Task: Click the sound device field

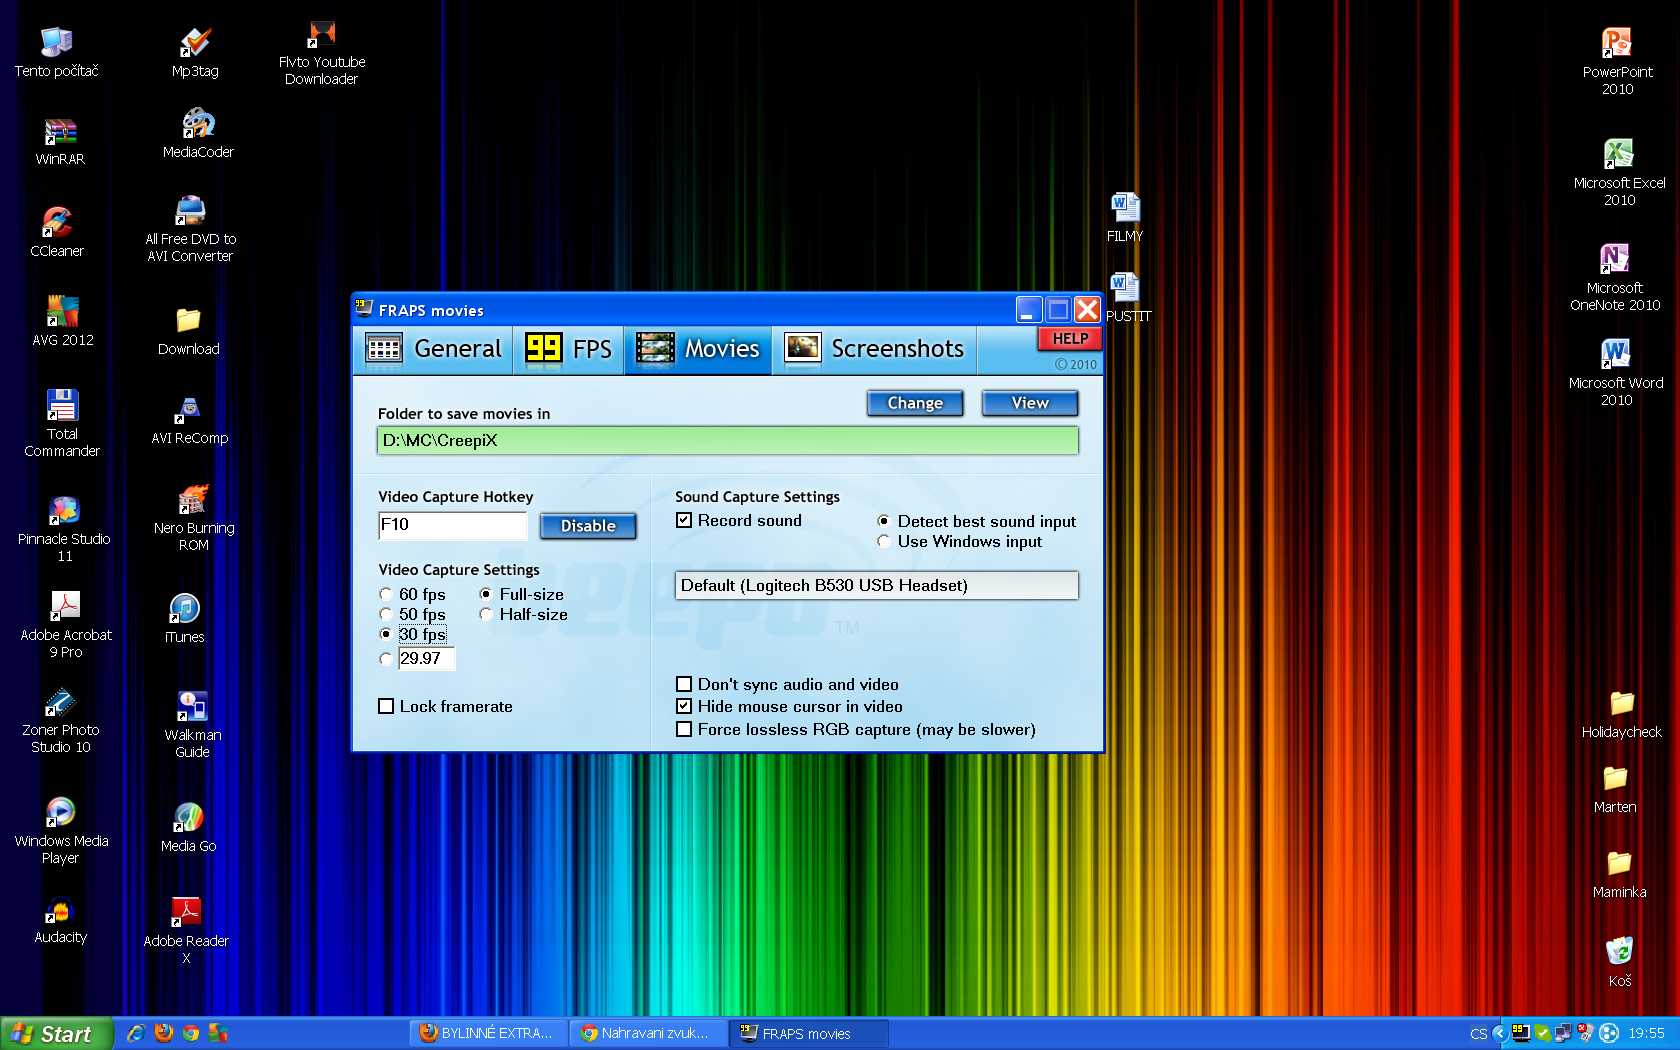Action: click(877, 585)
